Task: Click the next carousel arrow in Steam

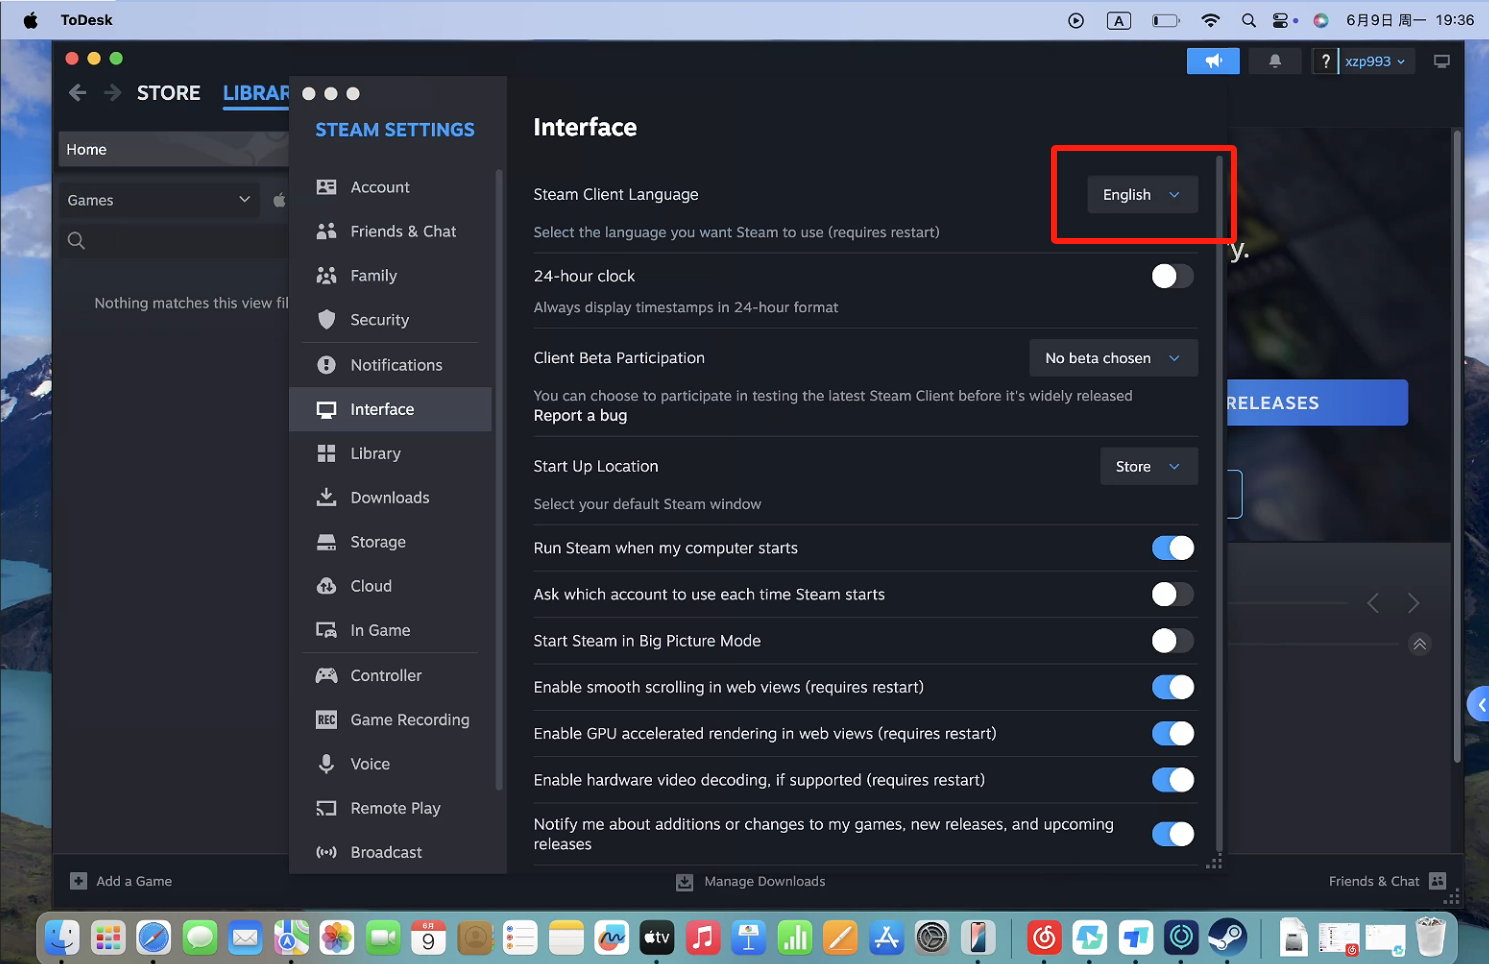Action: coord(1413,603)
